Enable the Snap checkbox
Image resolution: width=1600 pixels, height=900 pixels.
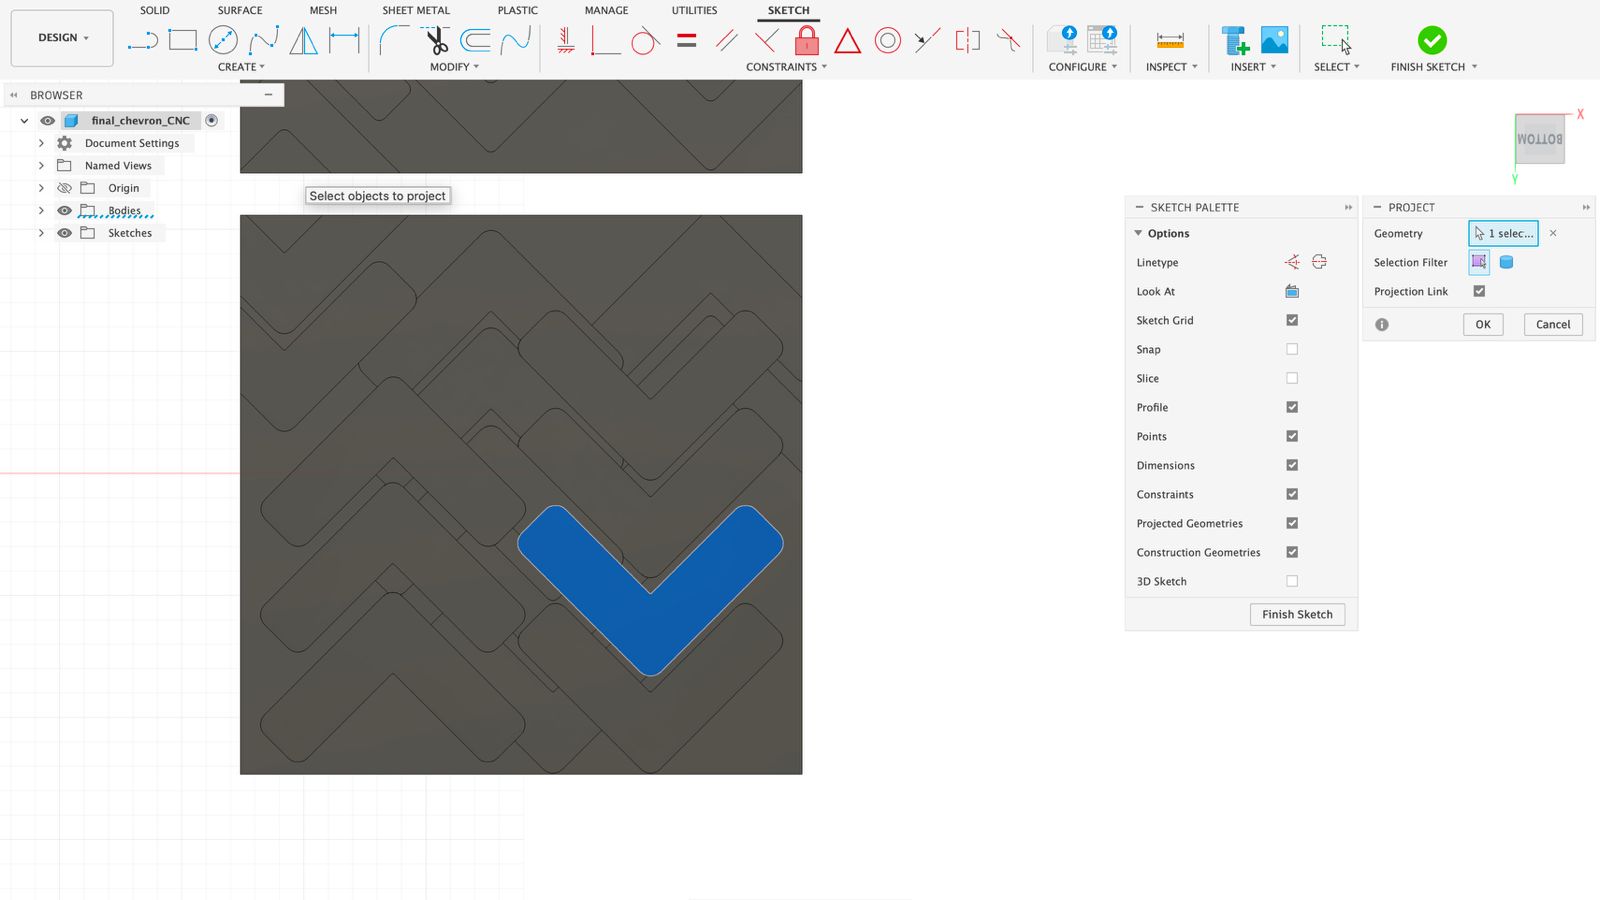point(1292,349)
